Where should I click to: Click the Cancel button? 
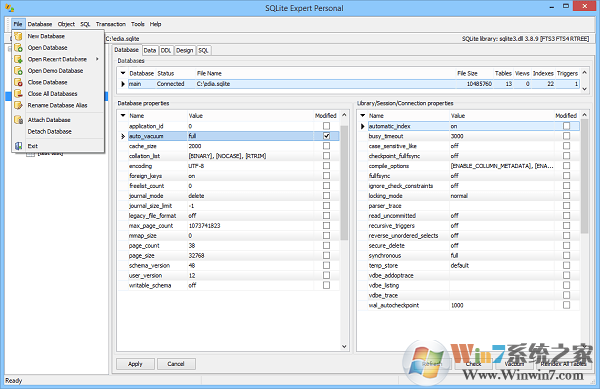(x=176, y=364)
